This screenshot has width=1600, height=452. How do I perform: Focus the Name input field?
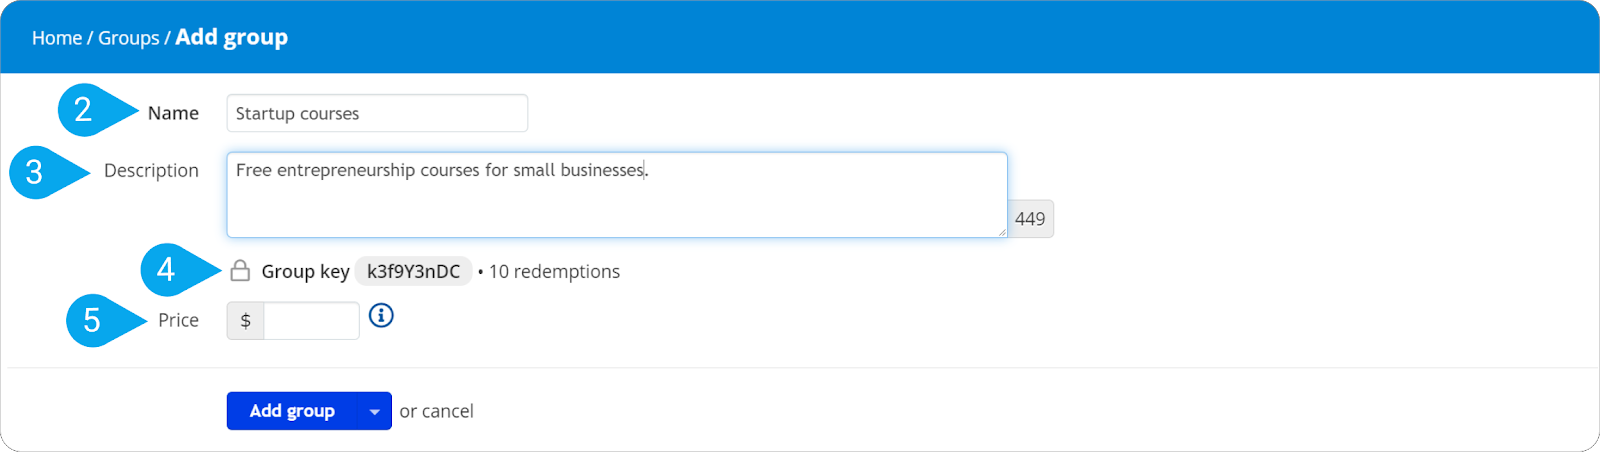[x=377, y=113]
